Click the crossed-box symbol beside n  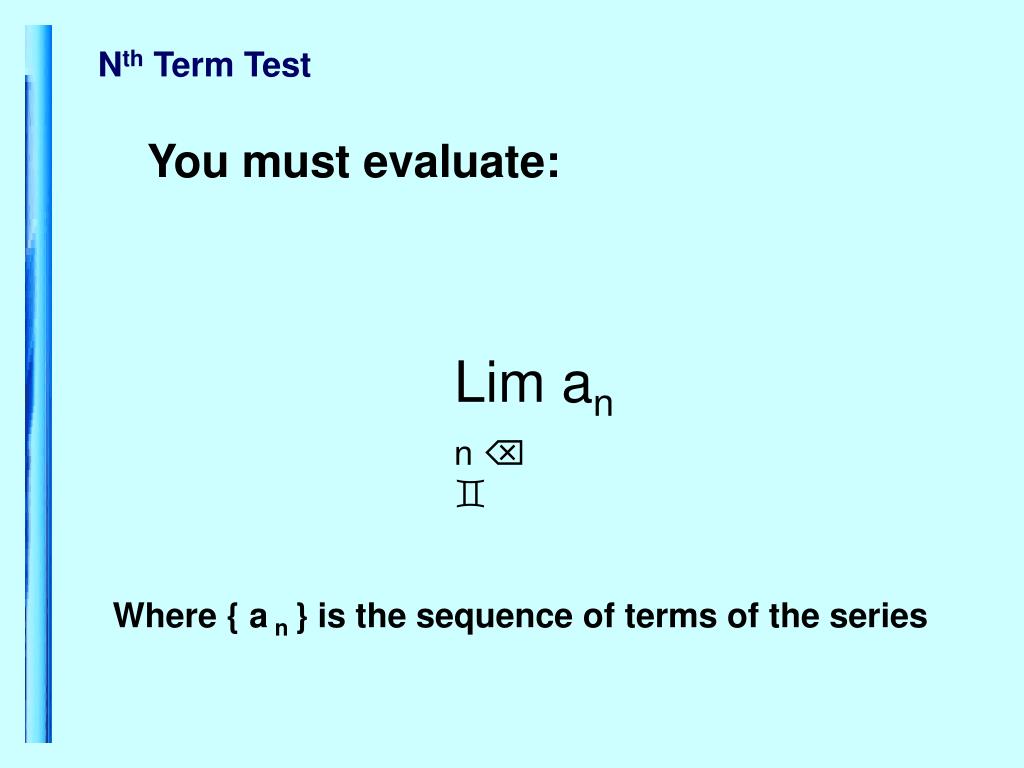tap(505, 455)
